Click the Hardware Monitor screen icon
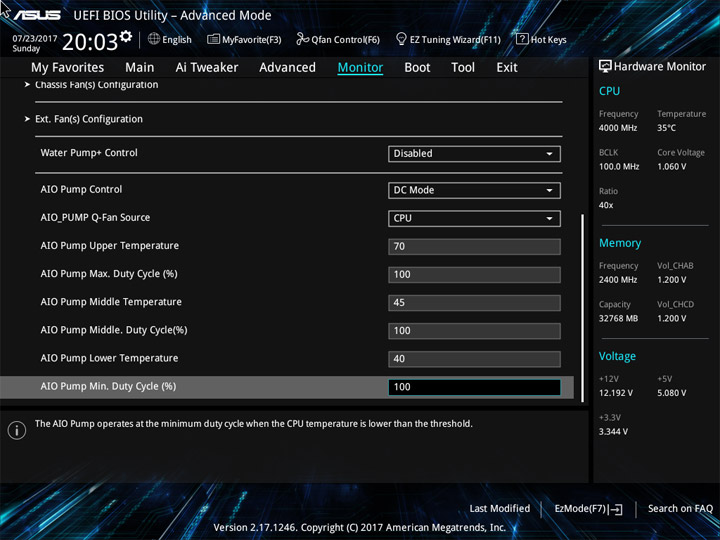The image size is (720, 540). click(x=605, y=67)
